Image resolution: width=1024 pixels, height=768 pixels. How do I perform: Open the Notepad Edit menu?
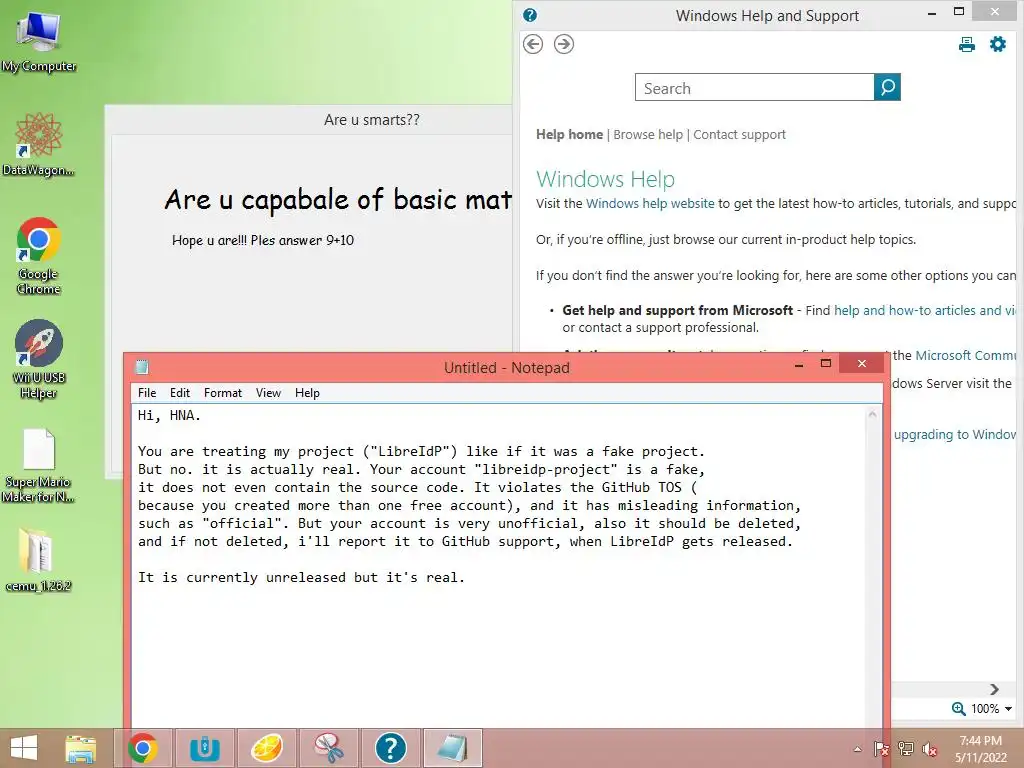180,392
